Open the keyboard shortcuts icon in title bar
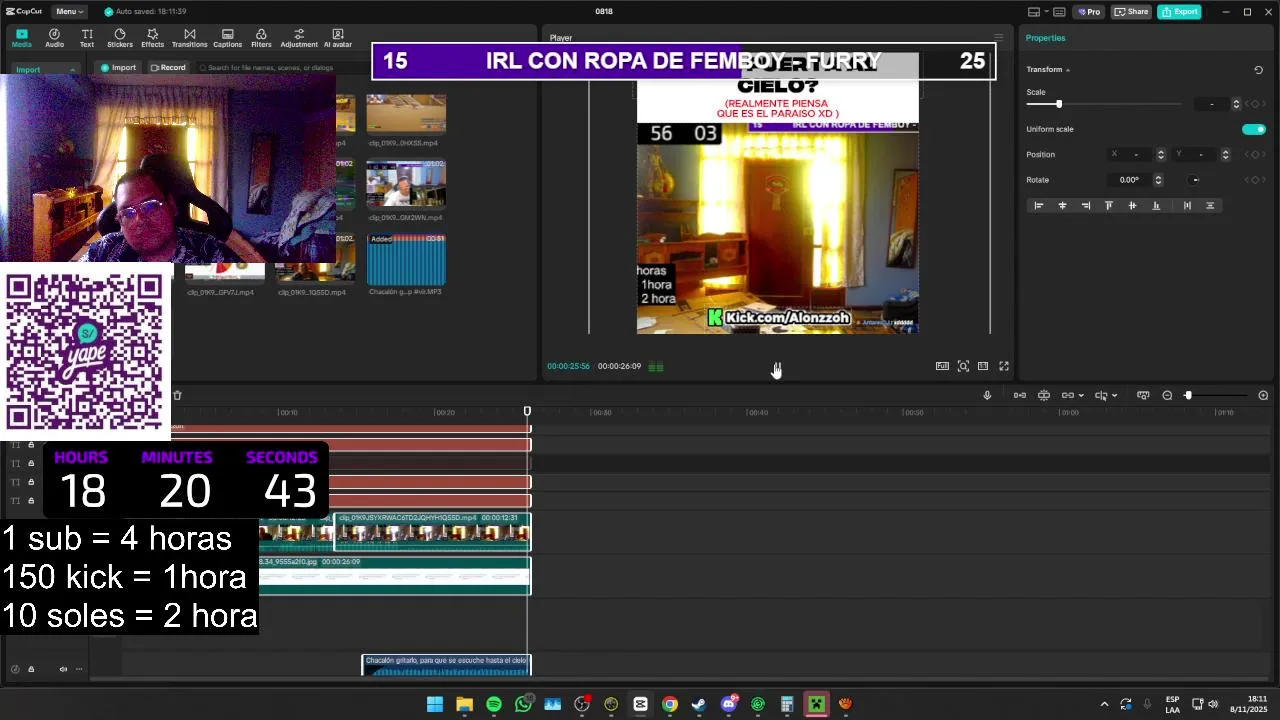The width and height of the screenshot is (1280, 720). pyautogui.click(x=1059, y=12)
